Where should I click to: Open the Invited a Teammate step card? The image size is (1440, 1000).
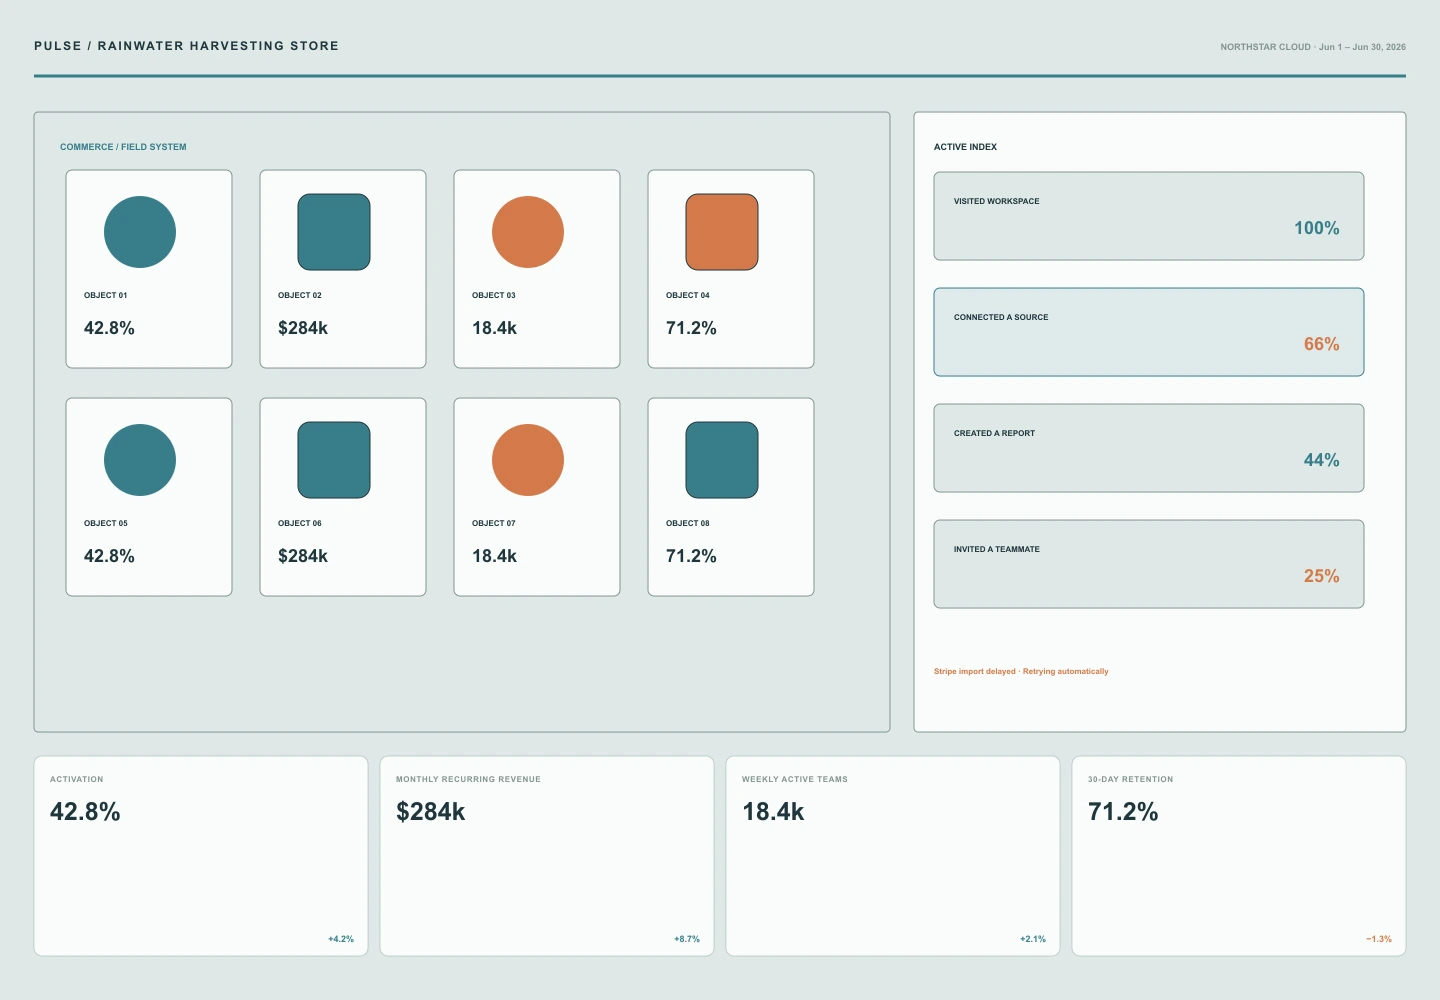(1149, 564)
